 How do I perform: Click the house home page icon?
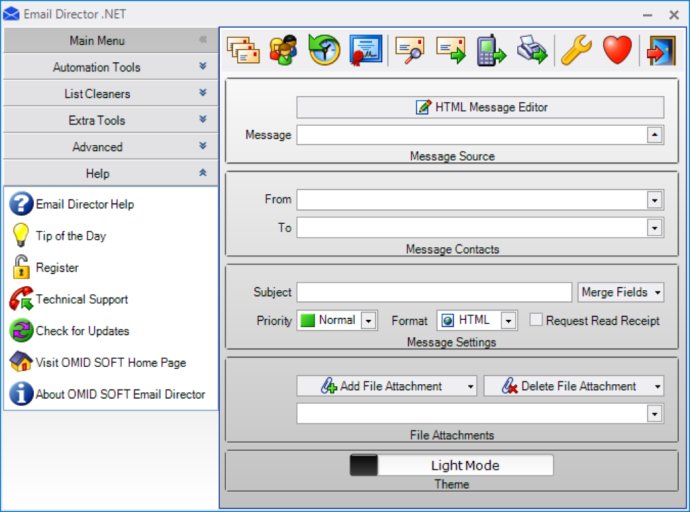coord(21,362)
